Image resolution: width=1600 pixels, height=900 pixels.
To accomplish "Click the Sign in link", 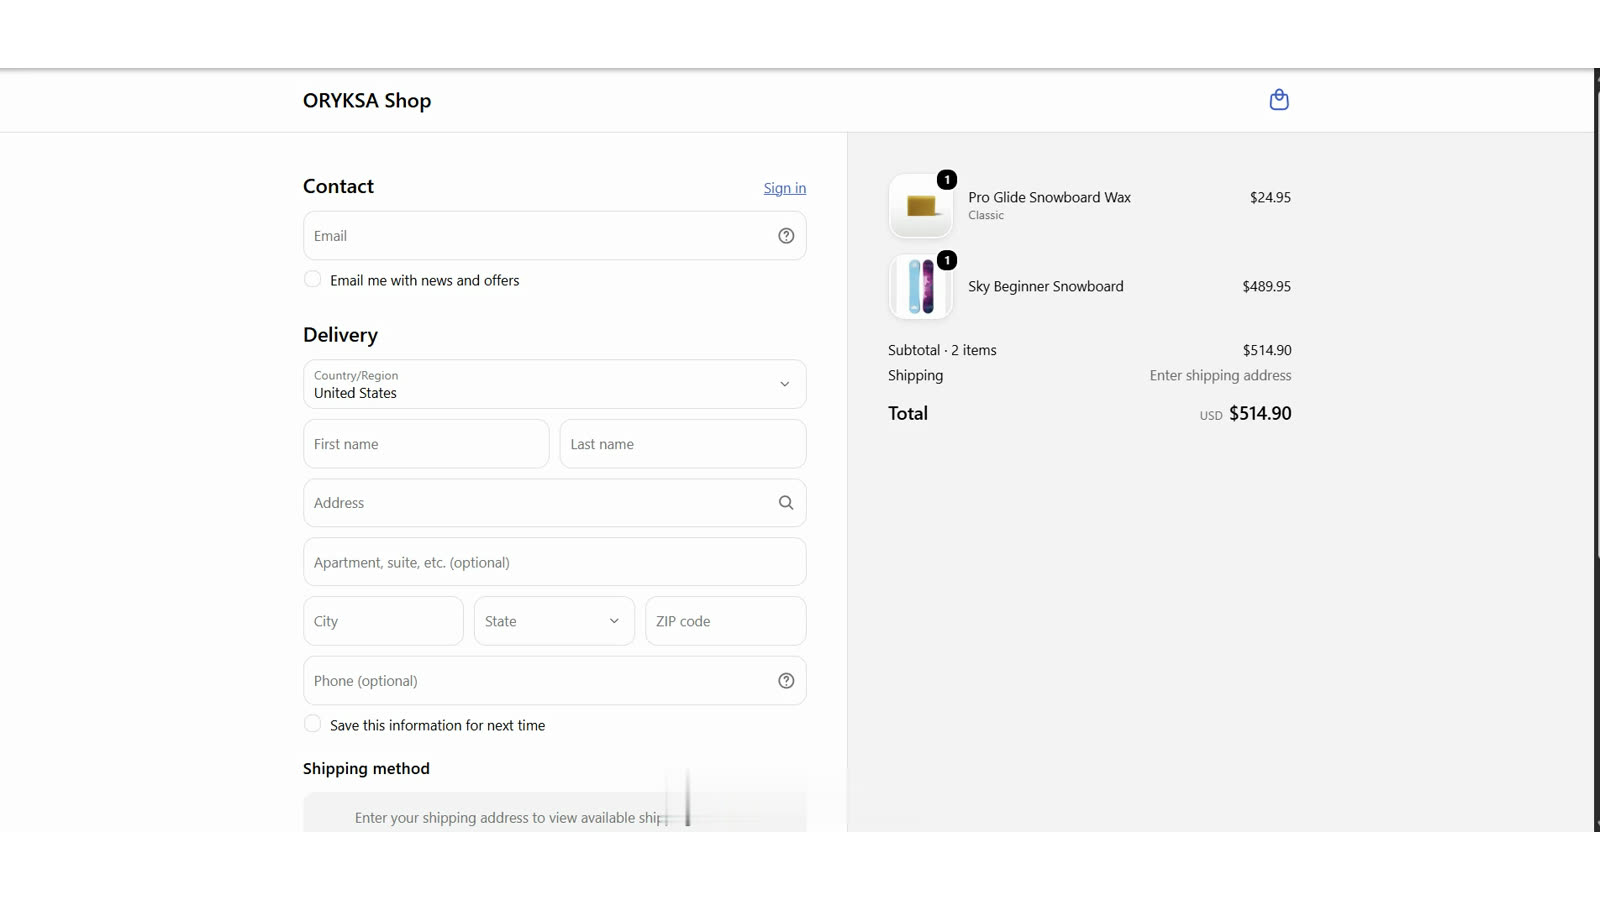I will click(x=785, y=188).
